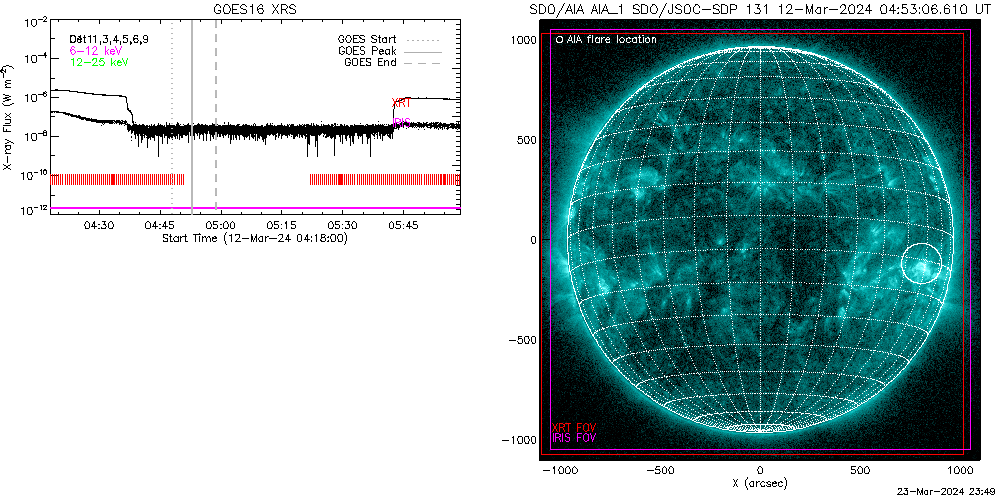Click the green '12-25 keV' label
This screenshot has width=1000, height=500.
point(99,61)
